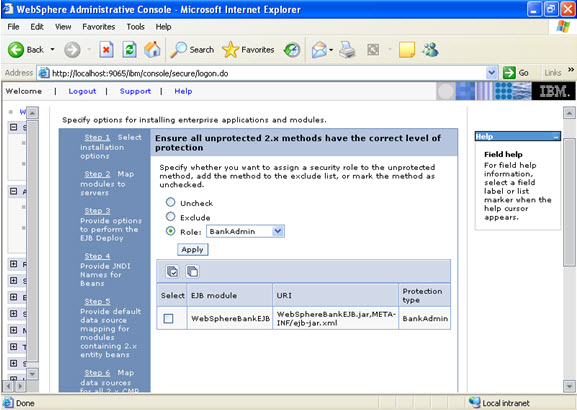Click the Apply button
577x410 pixels.
(192, 250)
